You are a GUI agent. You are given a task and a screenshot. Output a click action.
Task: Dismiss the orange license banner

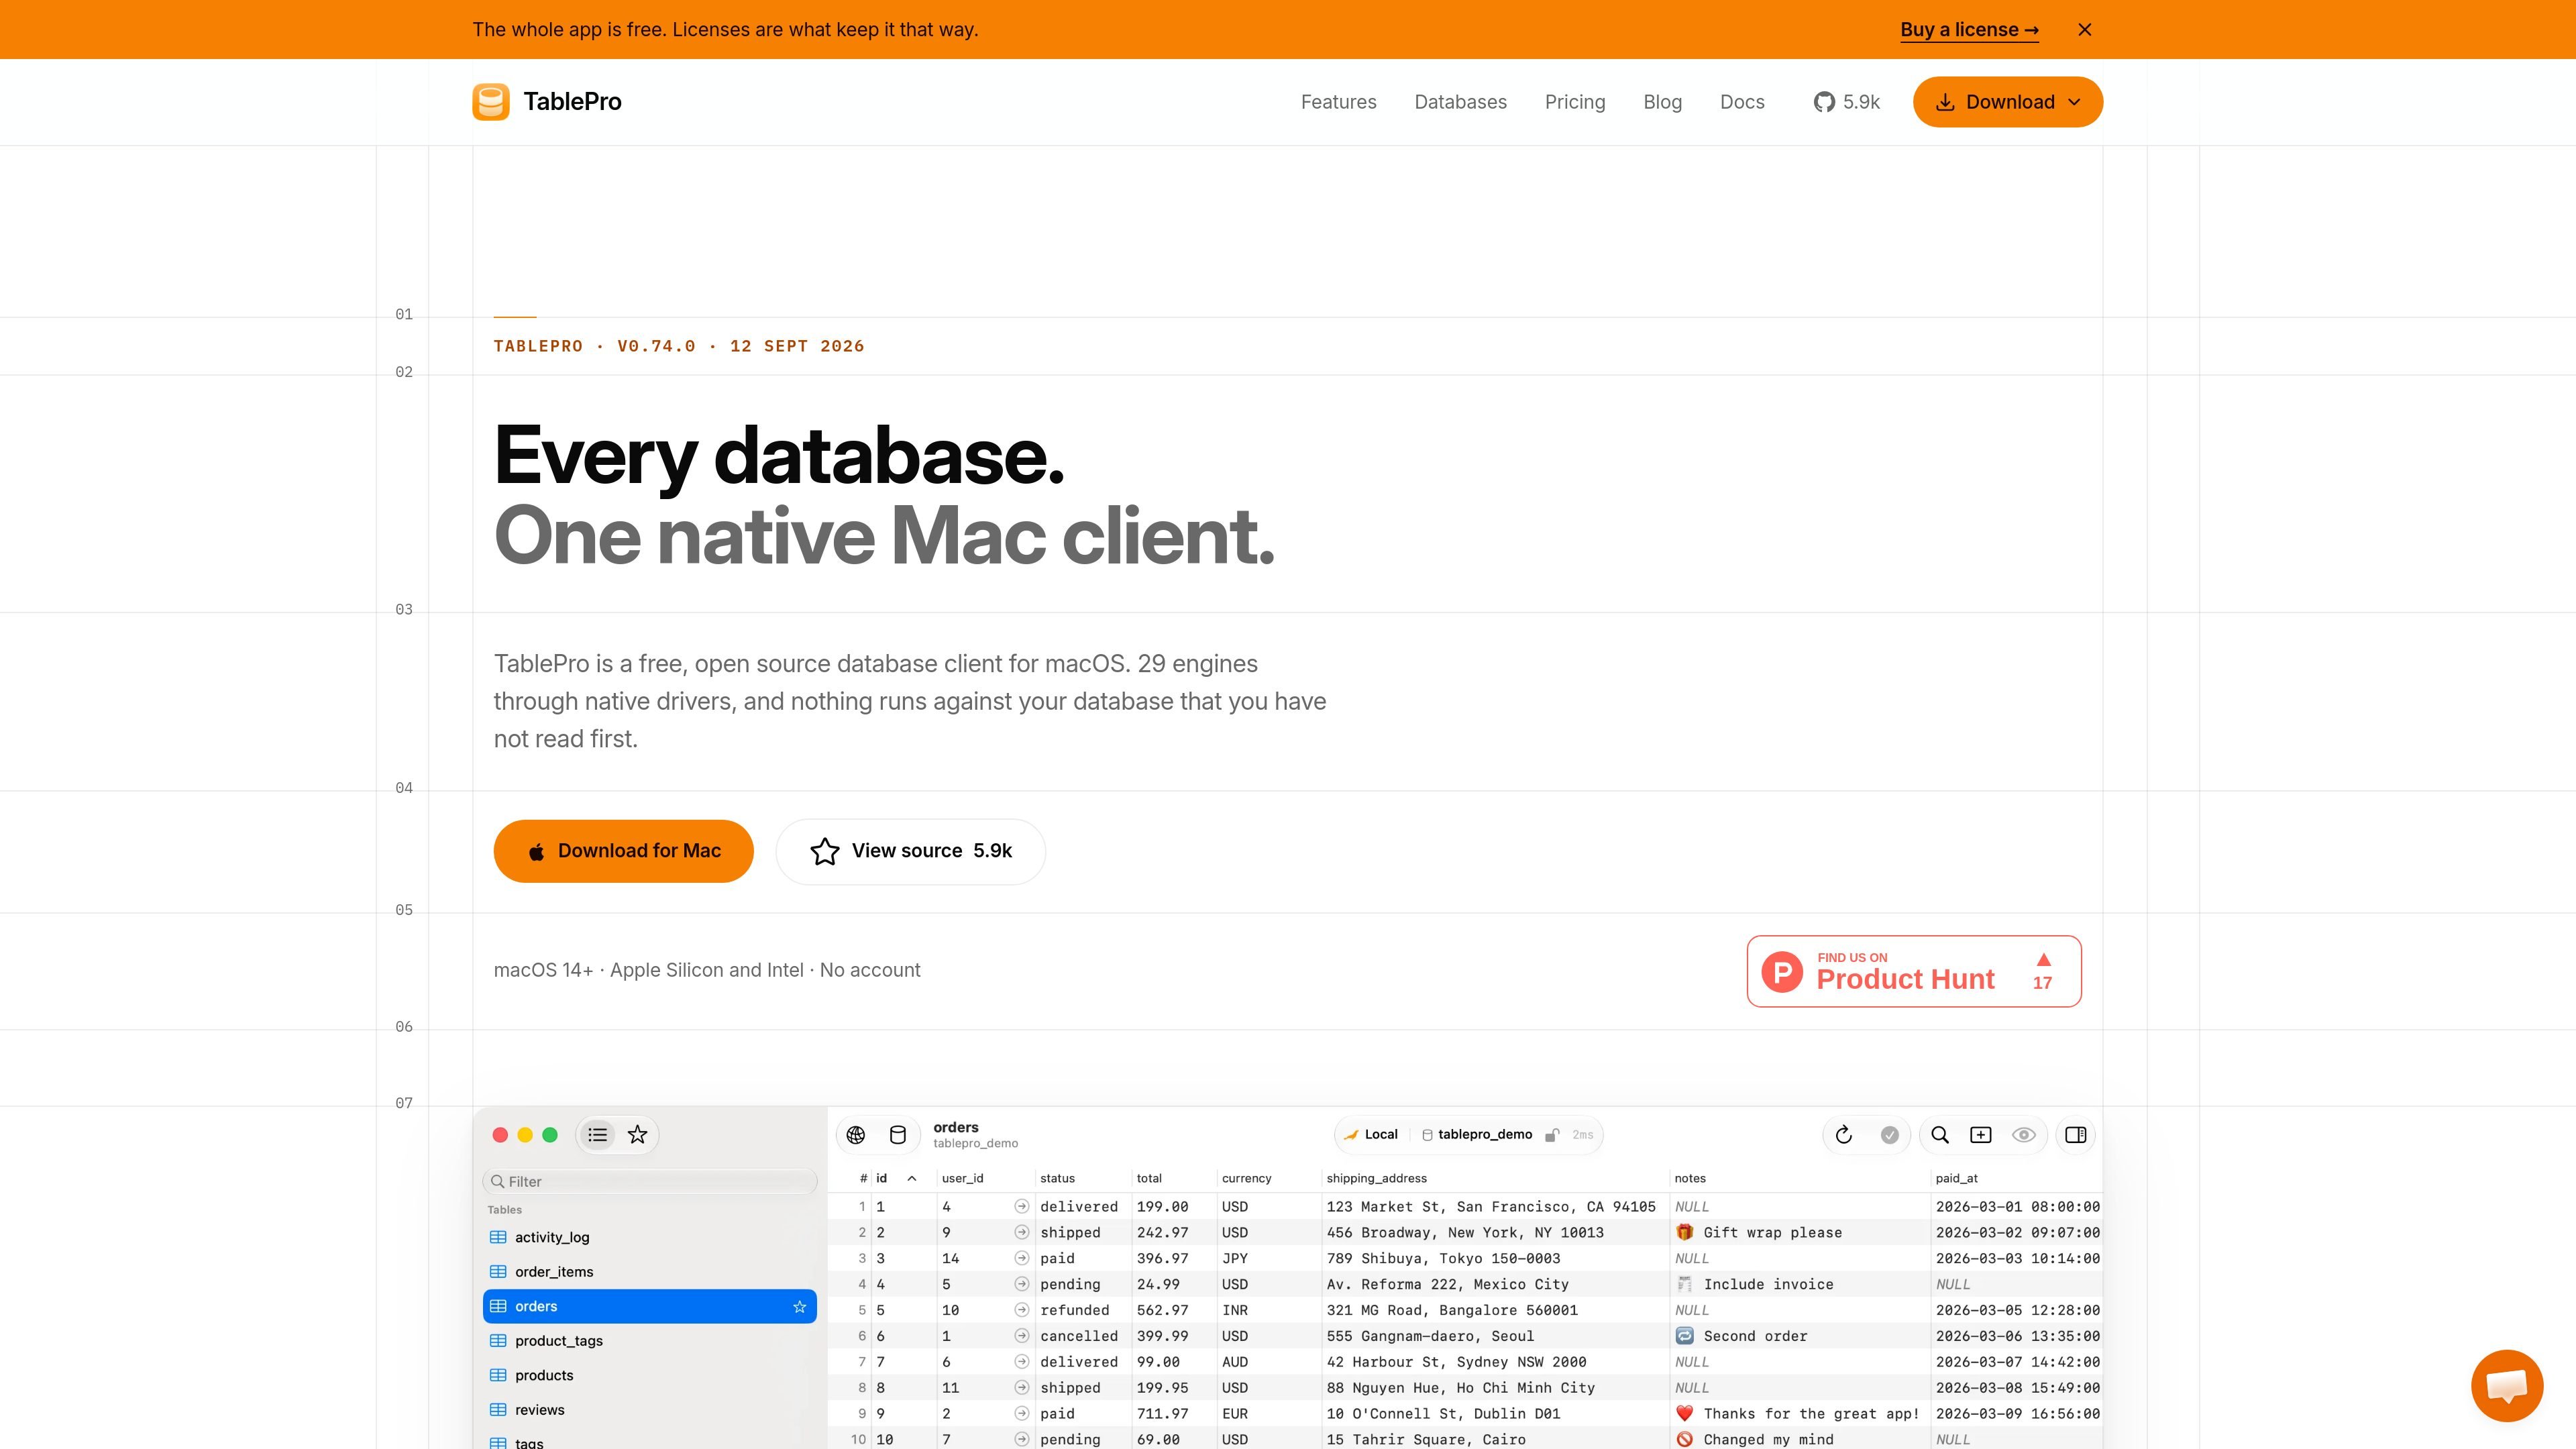(2085, 30)
